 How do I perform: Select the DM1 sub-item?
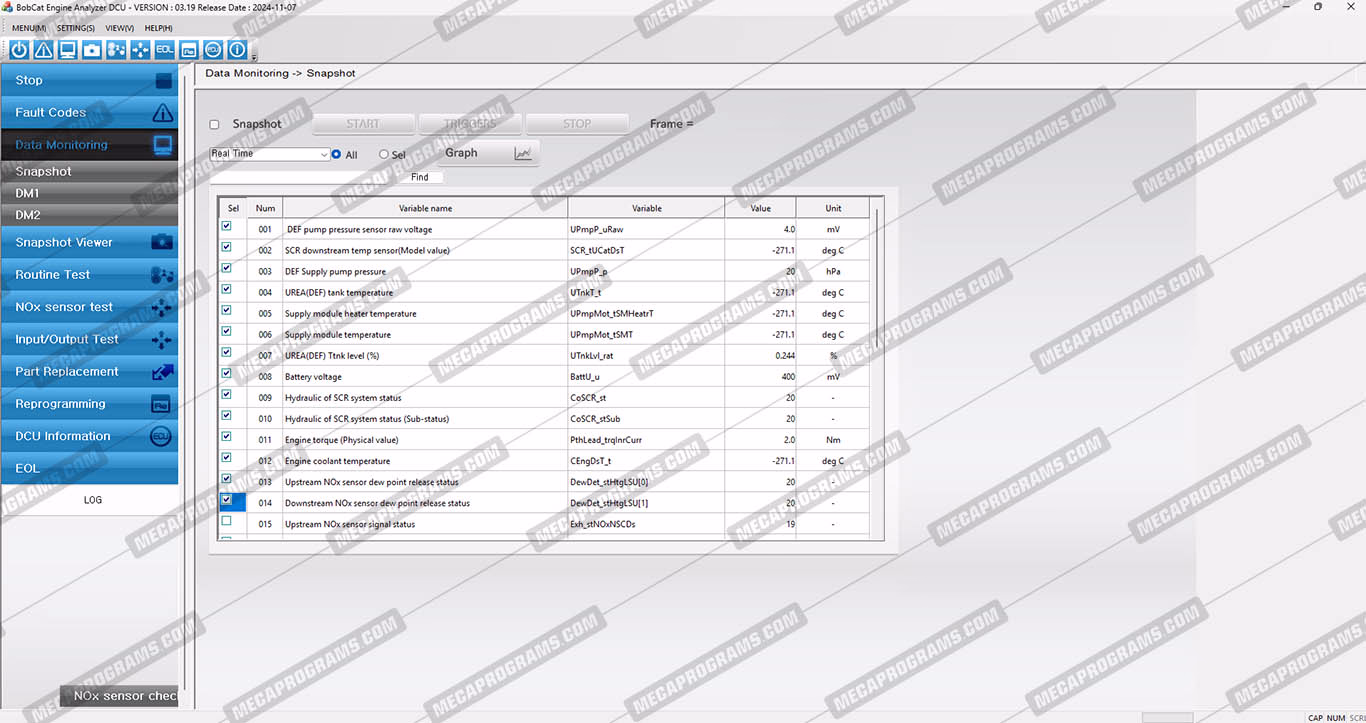(89, 193)
